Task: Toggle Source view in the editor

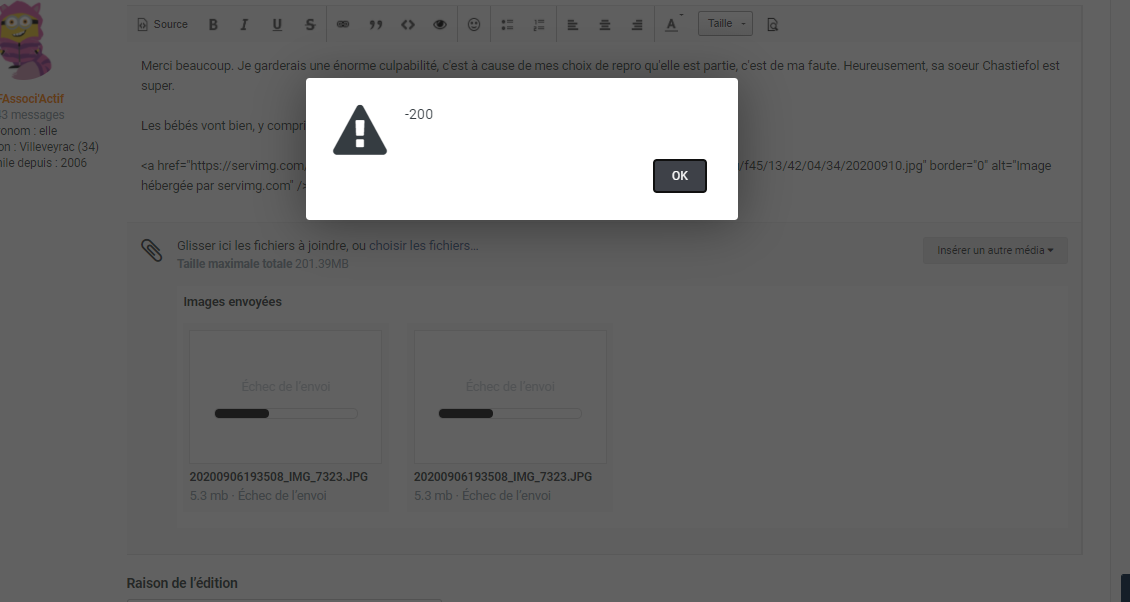Action: (x=162, y=24)
